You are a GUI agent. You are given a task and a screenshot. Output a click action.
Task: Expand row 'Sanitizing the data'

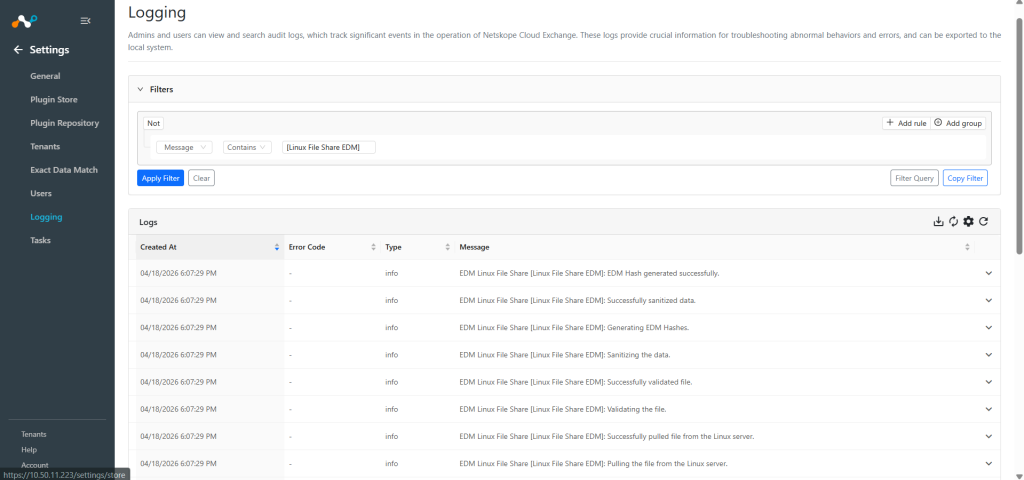point(988,355)
